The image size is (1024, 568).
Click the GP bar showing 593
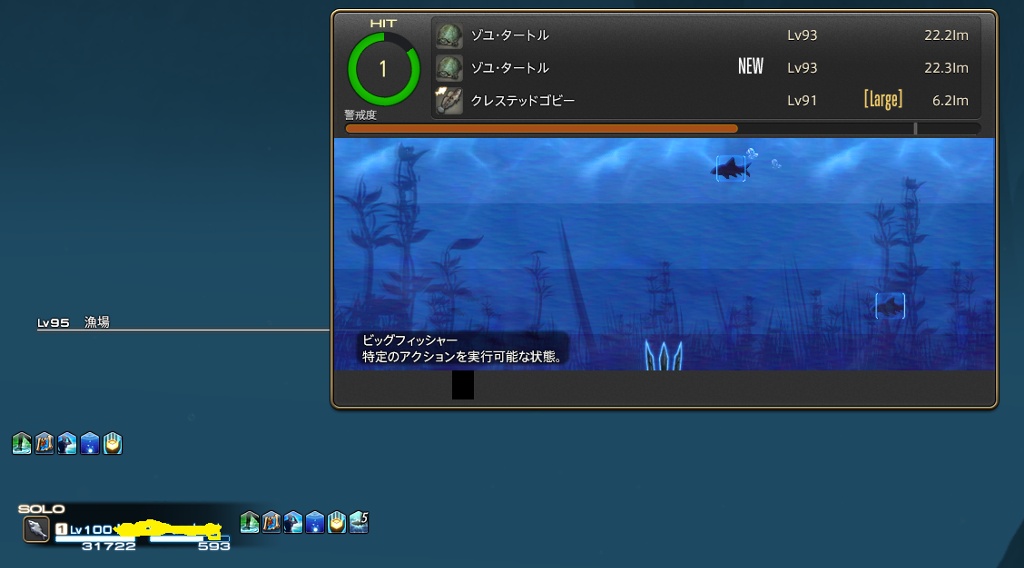tap(189, 539)
